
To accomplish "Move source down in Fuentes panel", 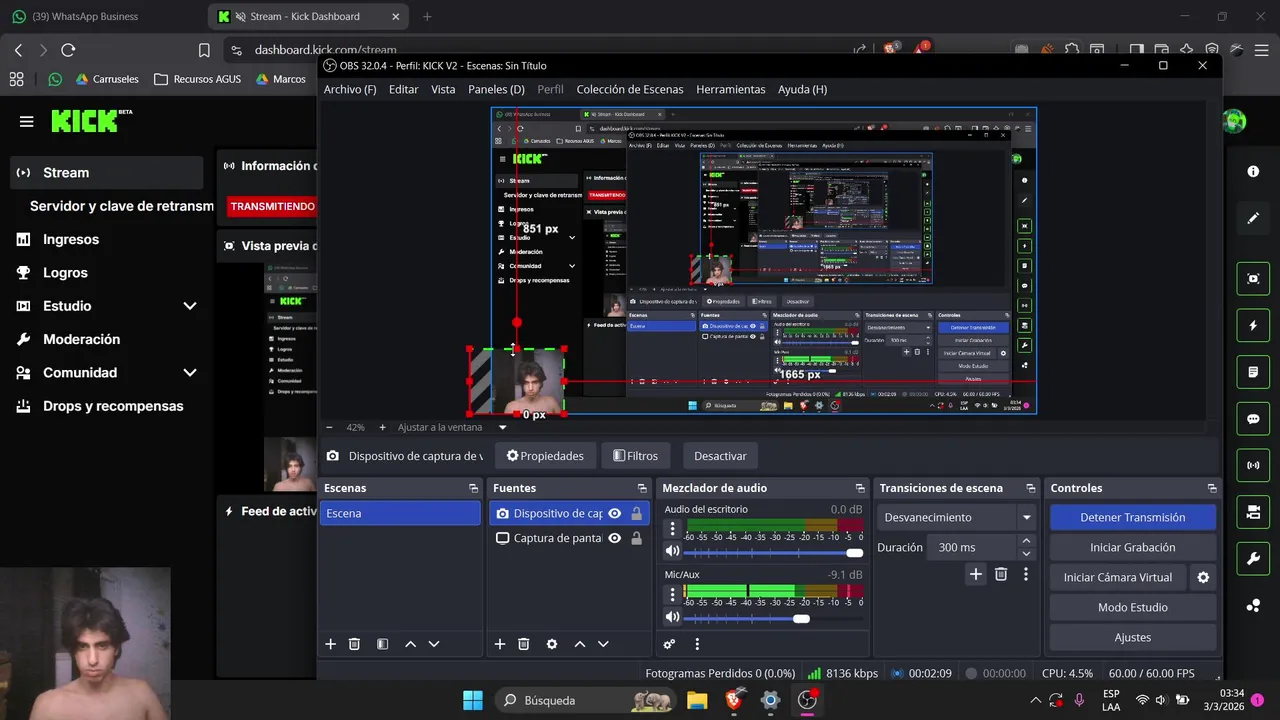I will [x=603, y=644].
